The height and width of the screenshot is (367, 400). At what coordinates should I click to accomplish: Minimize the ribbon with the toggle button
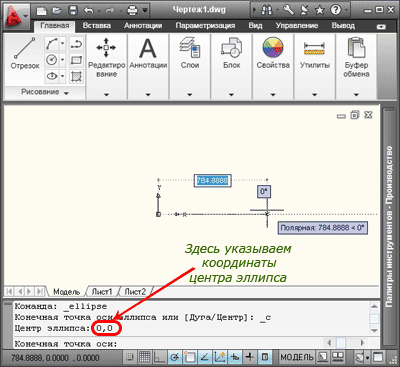pyautogui.click(x=381, y=27)
